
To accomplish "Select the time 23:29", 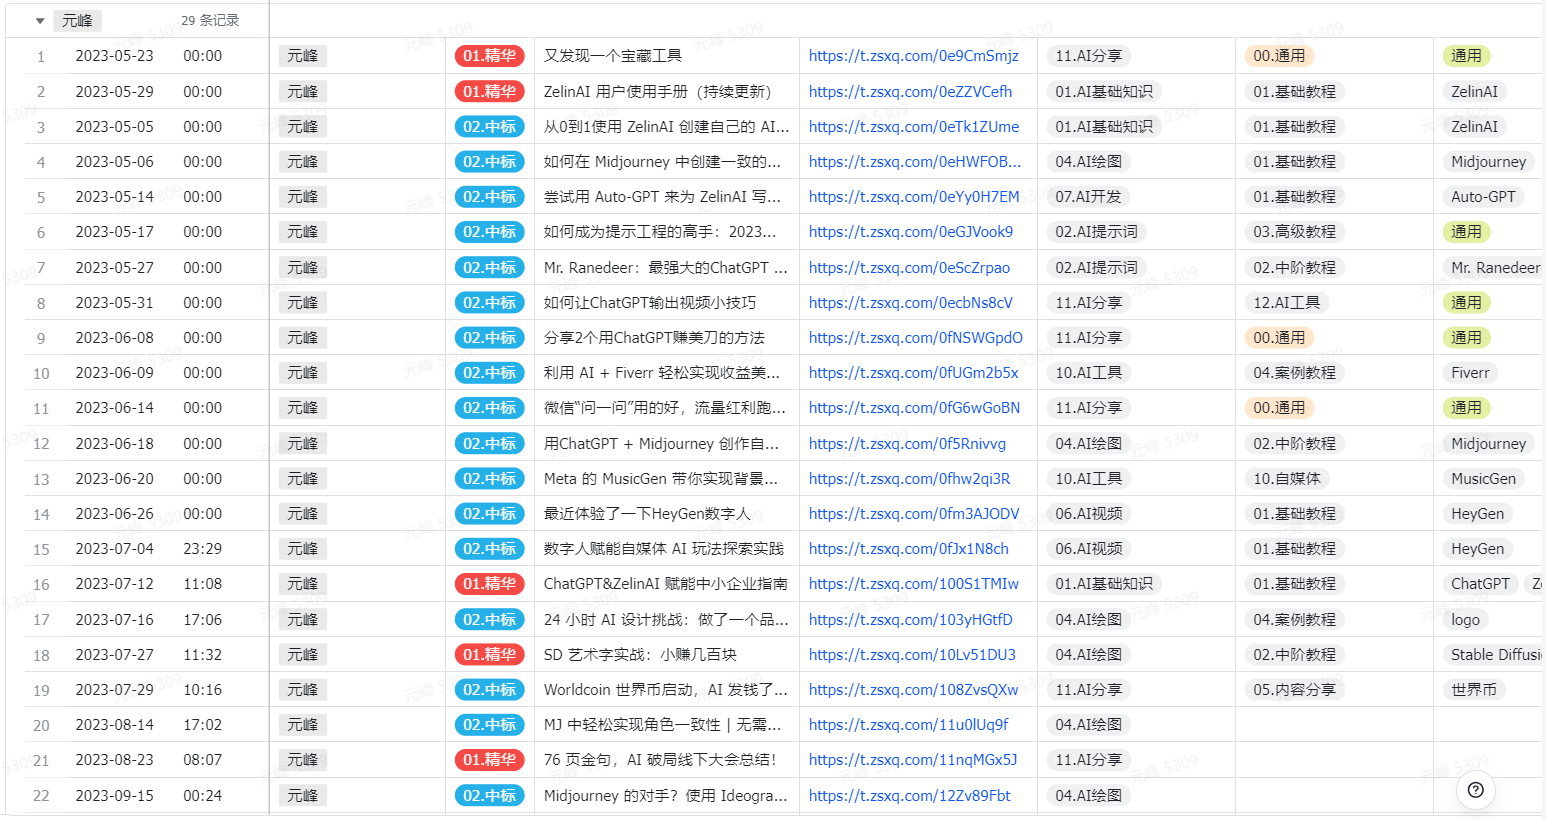I will (202, 549).
